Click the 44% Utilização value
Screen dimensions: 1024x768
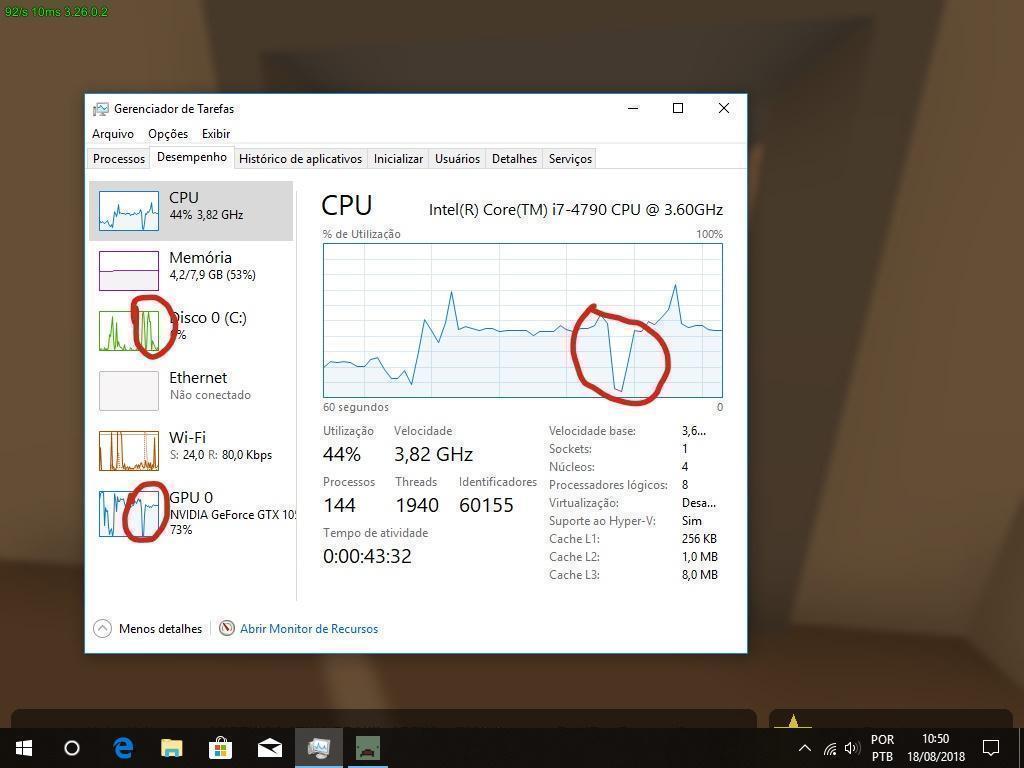342,455
